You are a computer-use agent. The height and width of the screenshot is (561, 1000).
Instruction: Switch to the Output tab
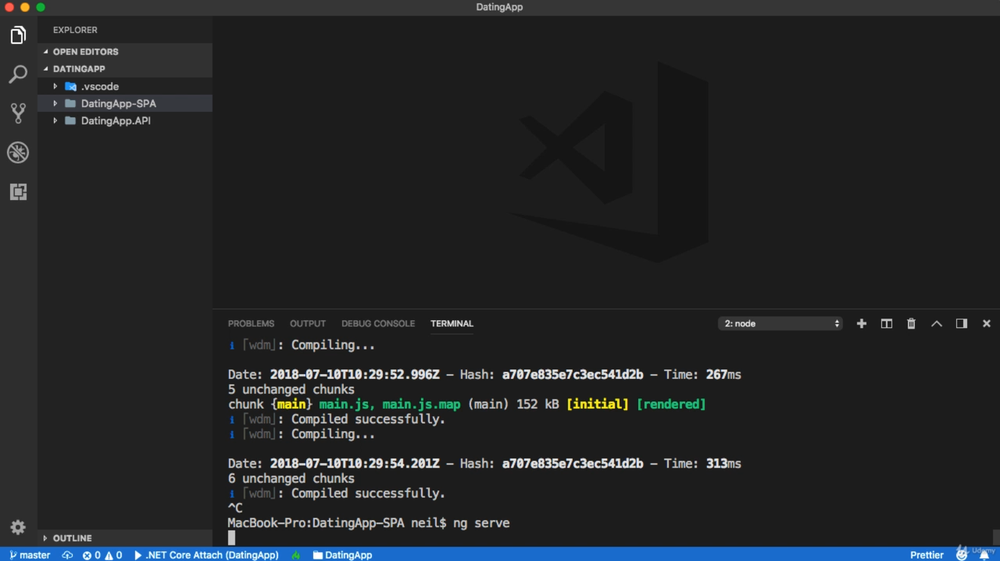point(307,324)
